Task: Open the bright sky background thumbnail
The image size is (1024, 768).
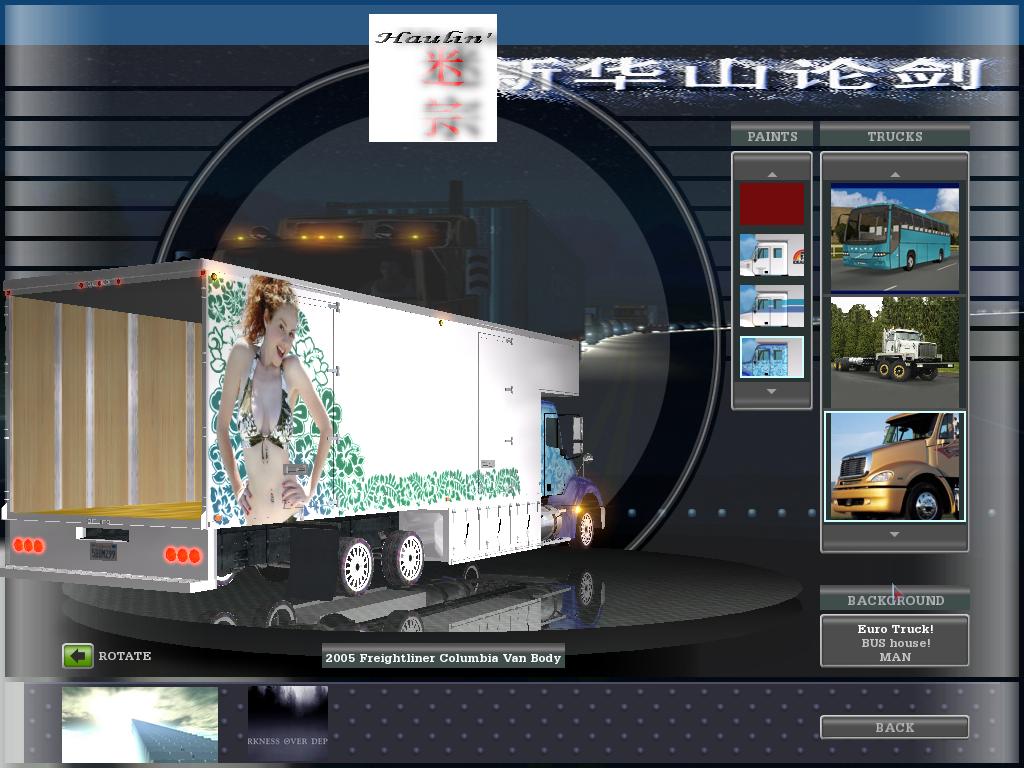Action: (140, 724)
